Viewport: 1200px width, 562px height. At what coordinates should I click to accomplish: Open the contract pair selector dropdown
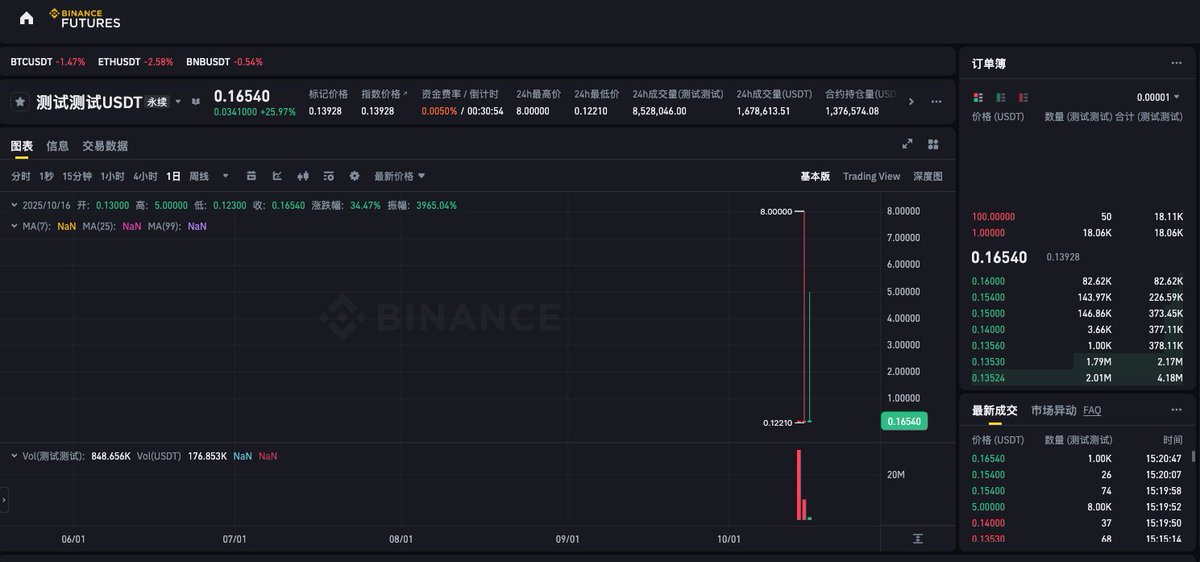[x=180, y=101]
